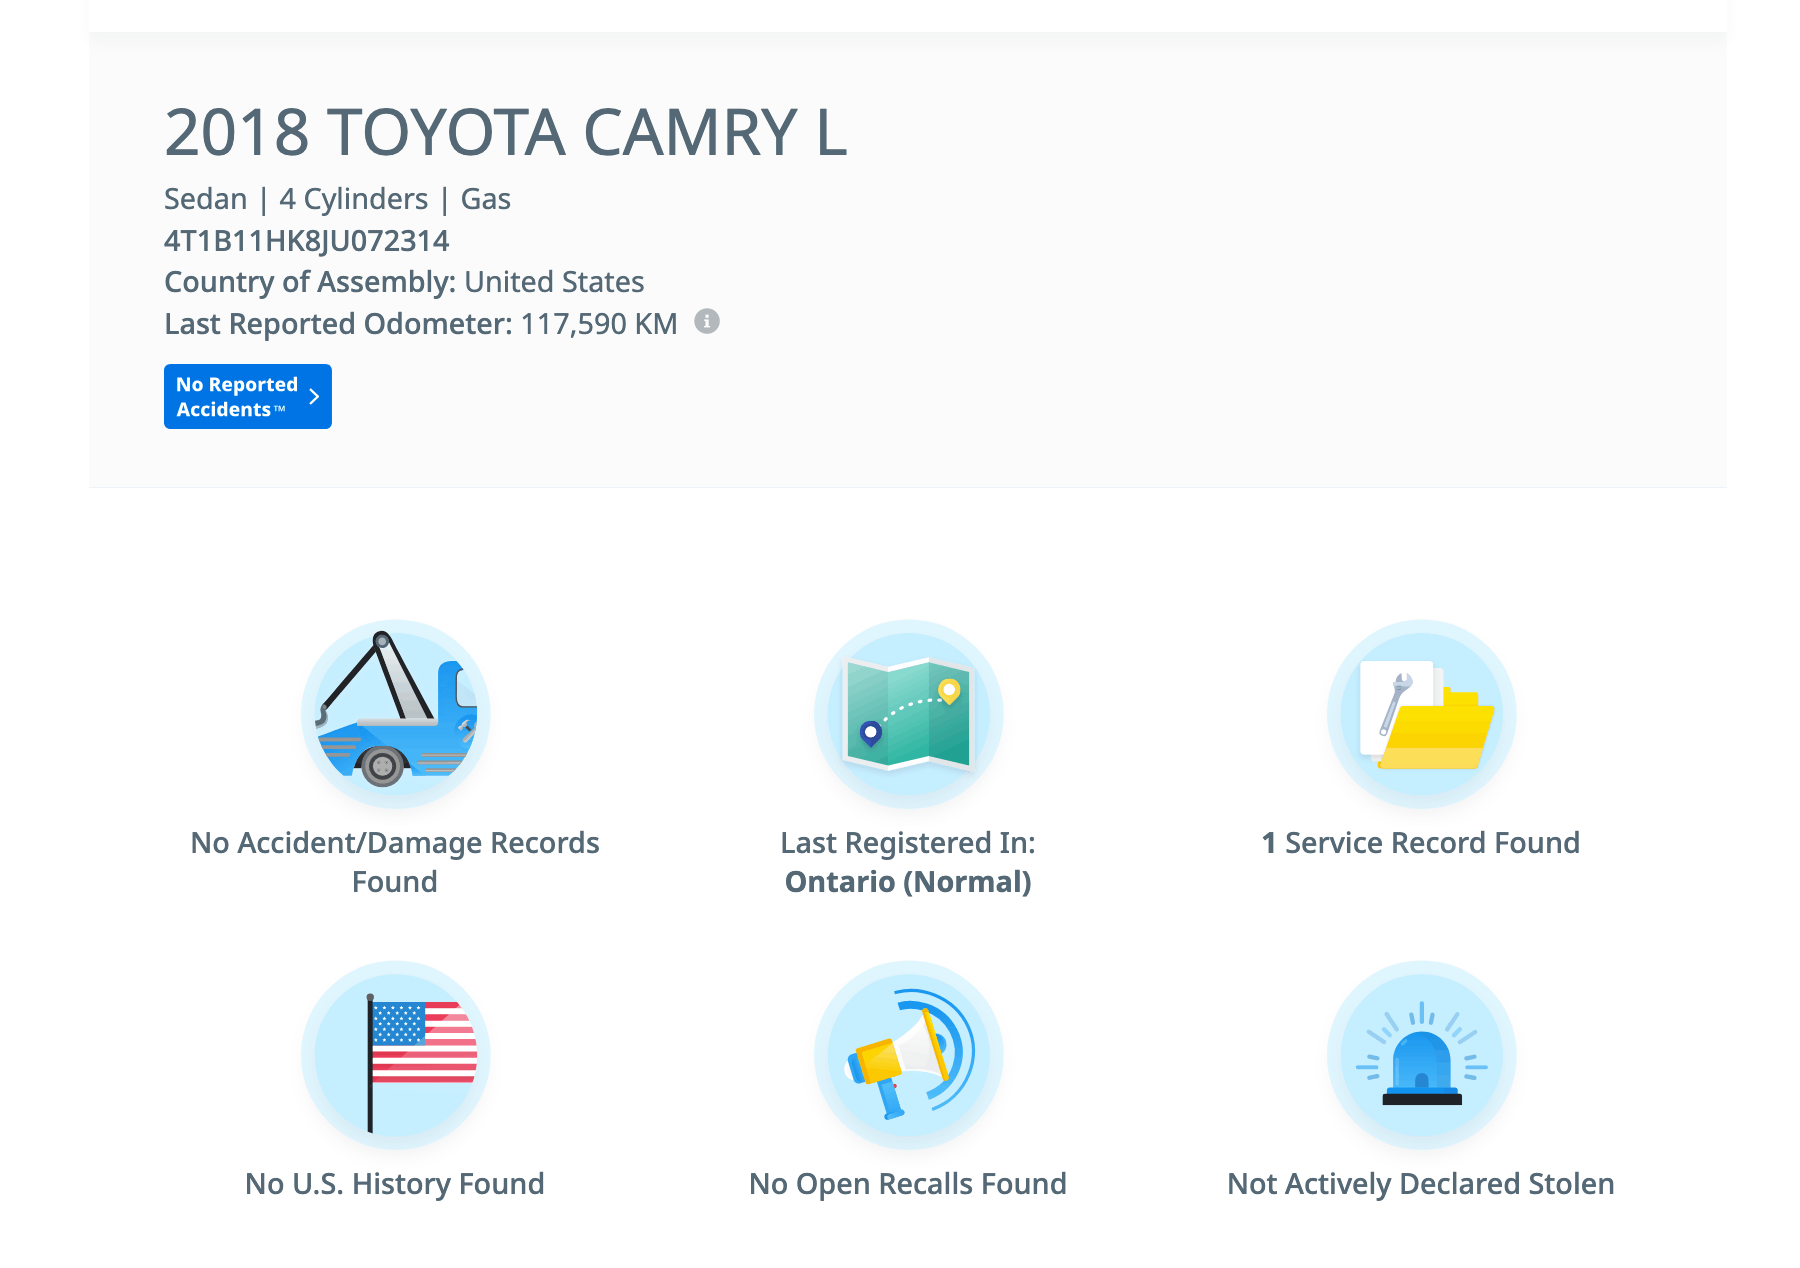This screenshot has height=1268, width=1800.
Task: Click the No Reported Accidents button
Action: [x=248, y=397]
